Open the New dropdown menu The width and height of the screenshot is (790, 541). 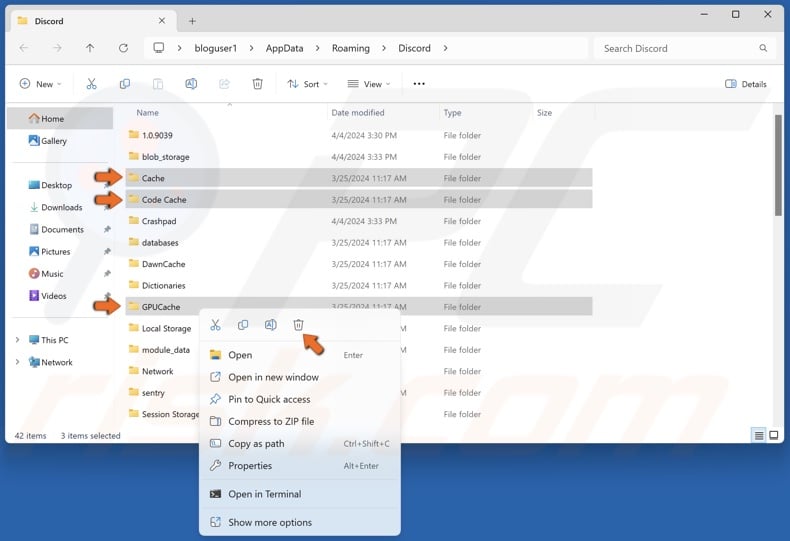click(x=40, y=84)
